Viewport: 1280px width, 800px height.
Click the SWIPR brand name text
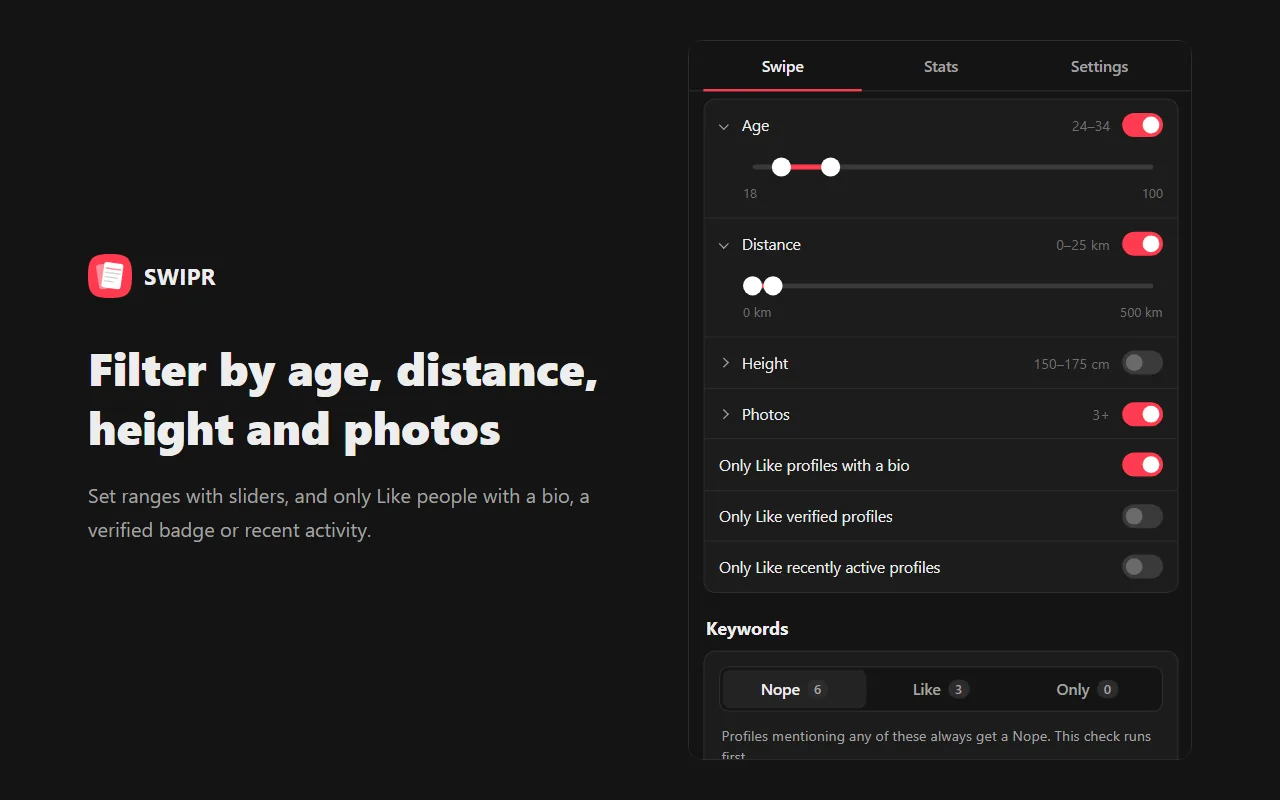point(180,277)
